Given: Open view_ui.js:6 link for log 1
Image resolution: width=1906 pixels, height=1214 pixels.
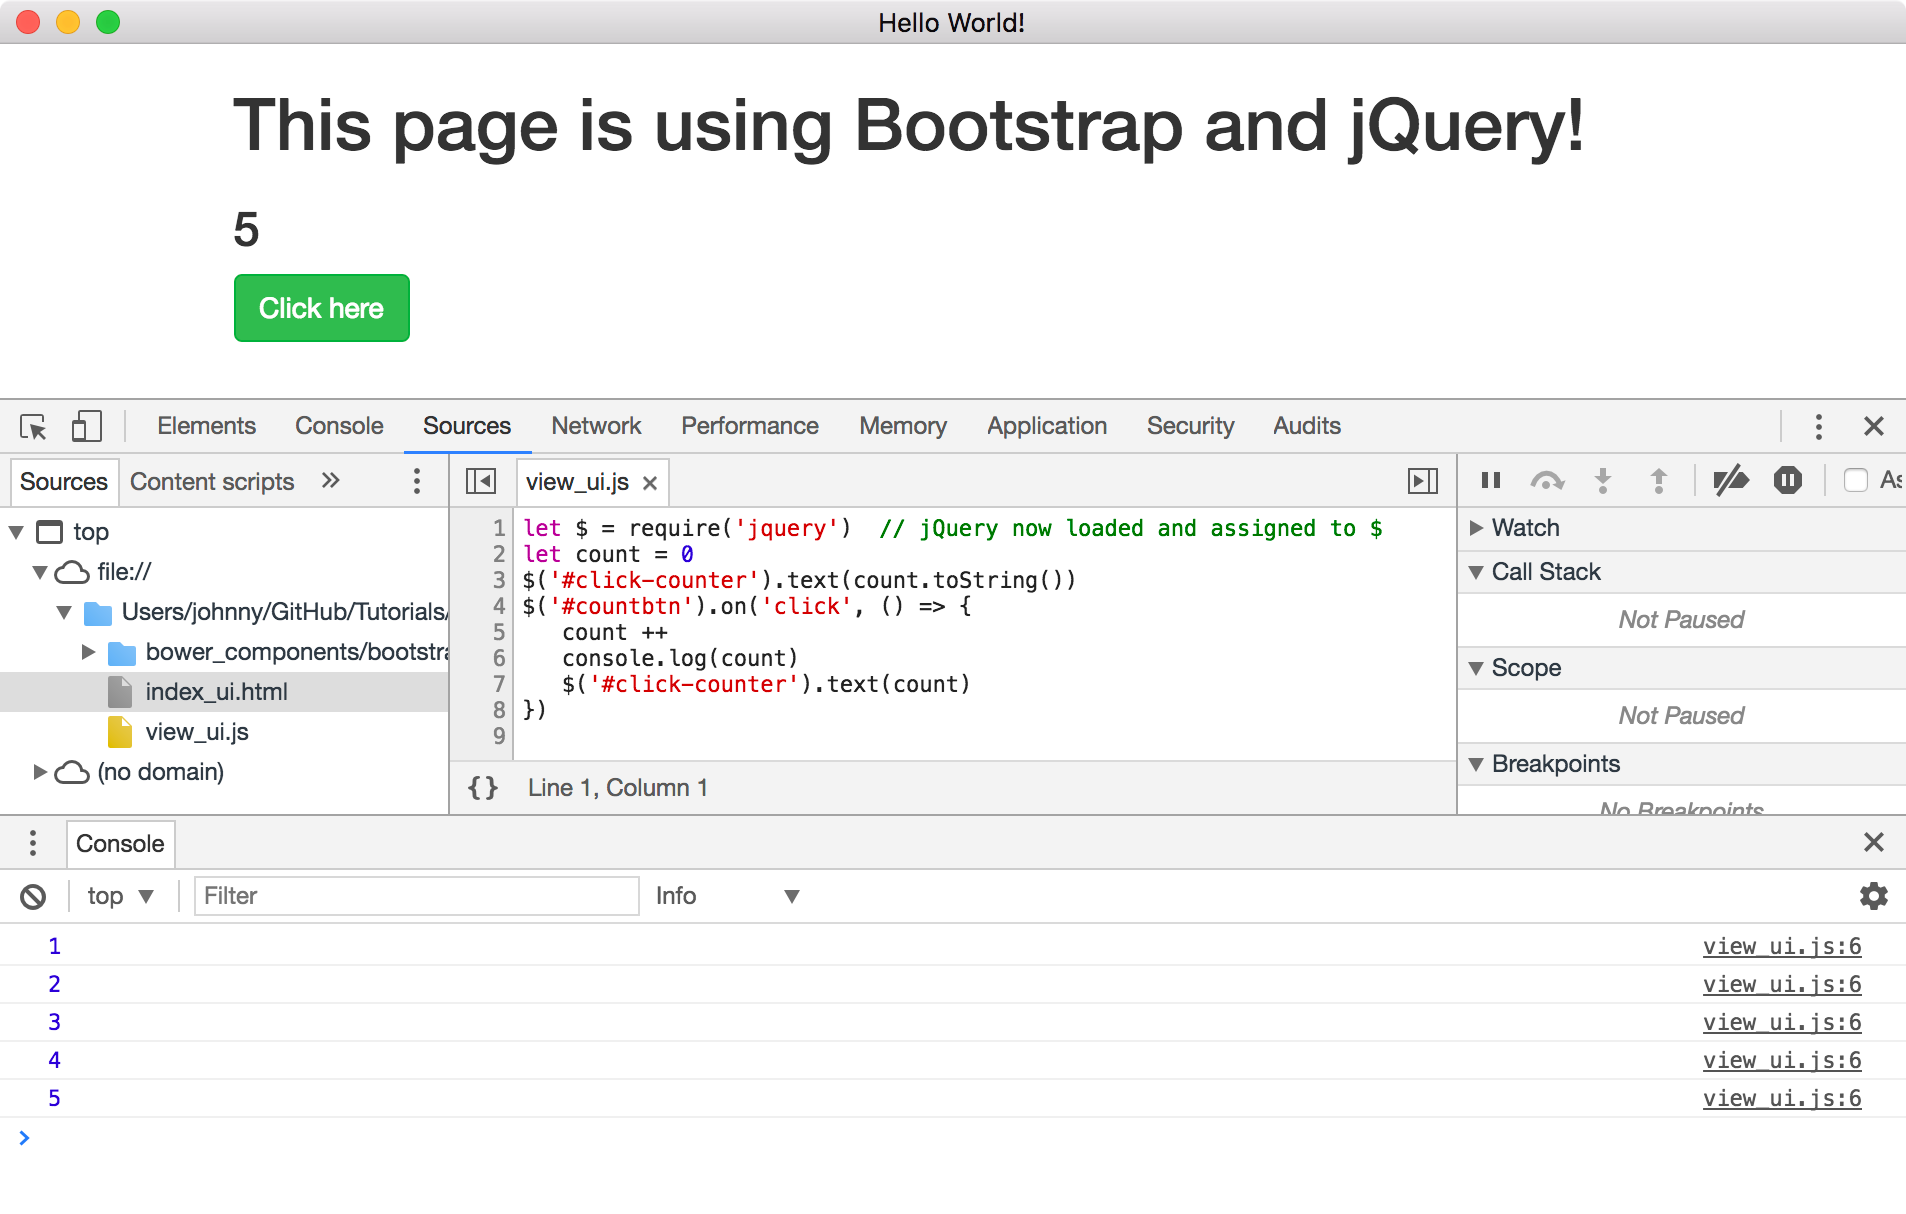Looking at the screenshot, I should point(1782,946).
